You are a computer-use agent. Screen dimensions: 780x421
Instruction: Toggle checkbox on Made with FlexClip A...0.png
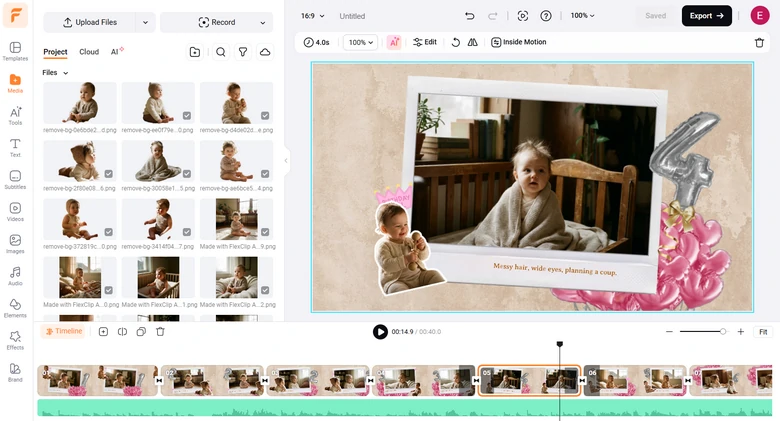tap(108, 290)
